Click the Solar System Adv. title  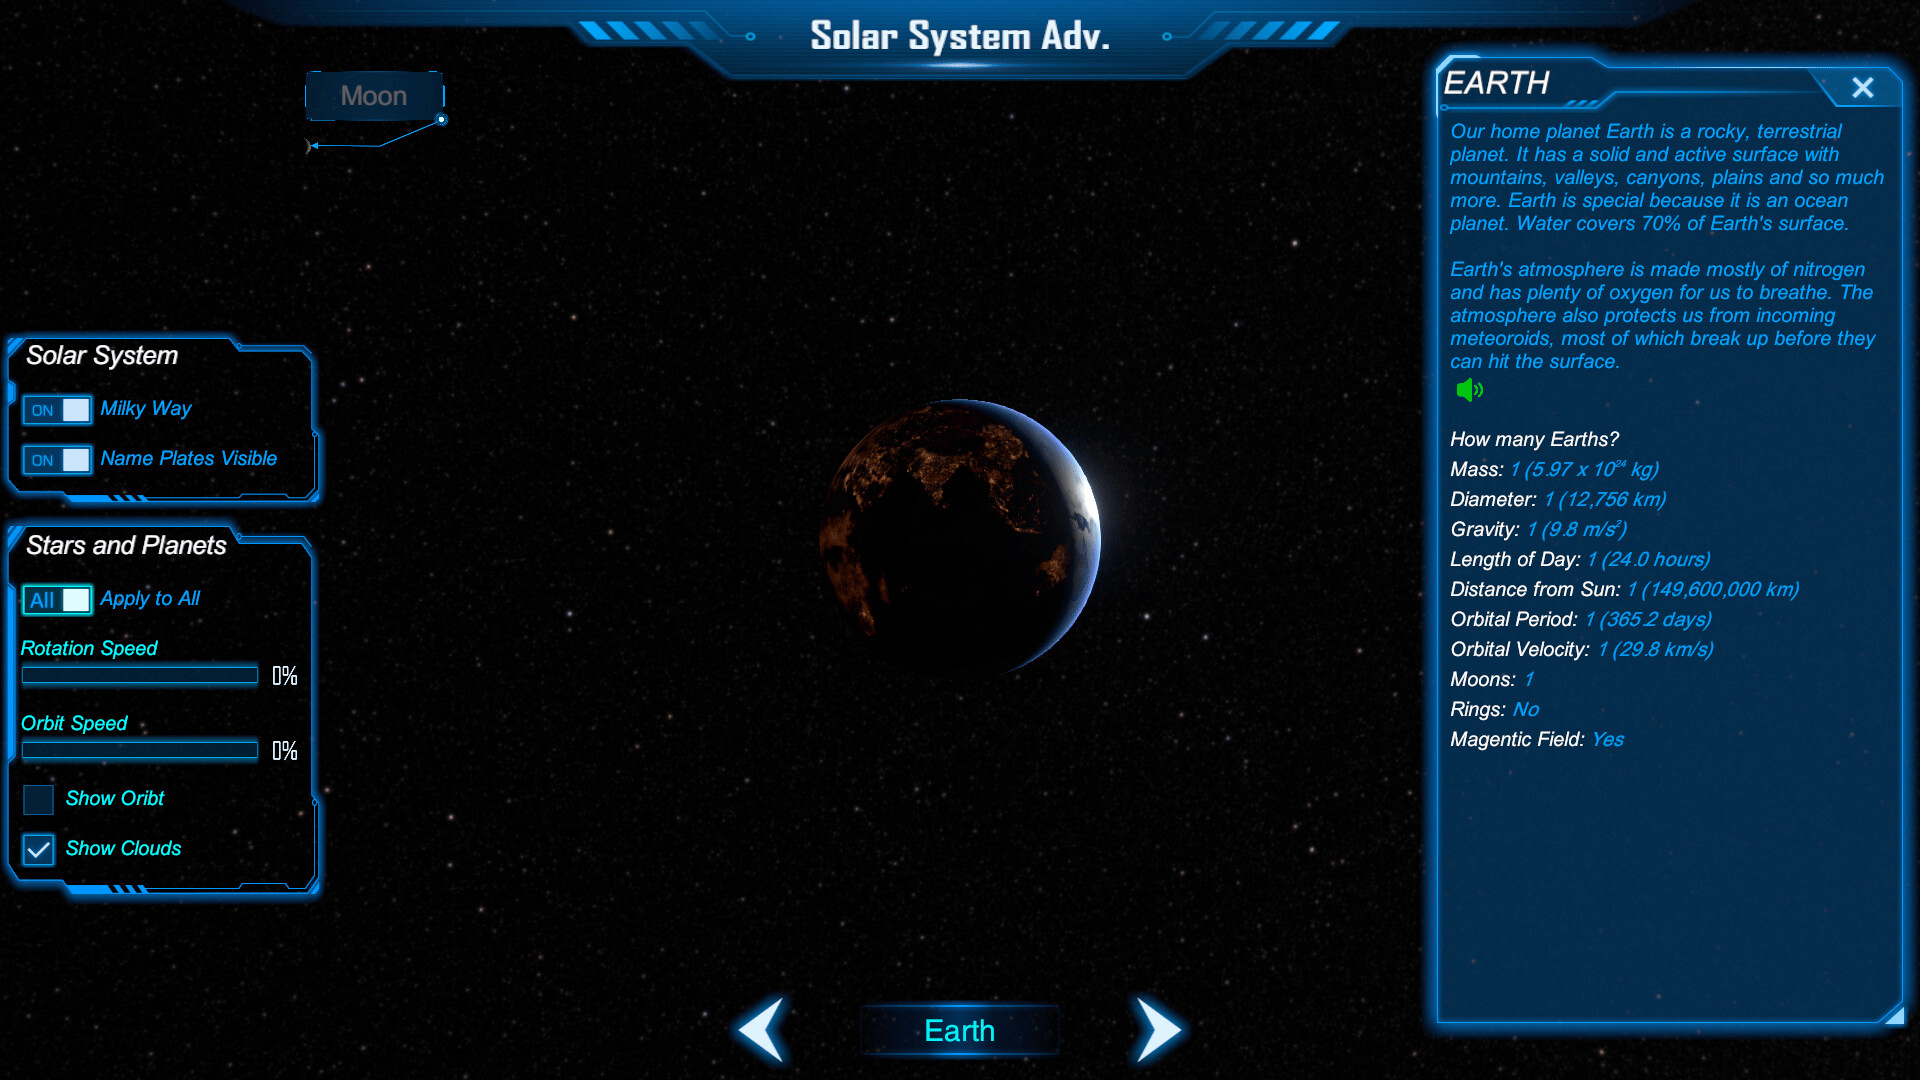(x=959, y=37)
